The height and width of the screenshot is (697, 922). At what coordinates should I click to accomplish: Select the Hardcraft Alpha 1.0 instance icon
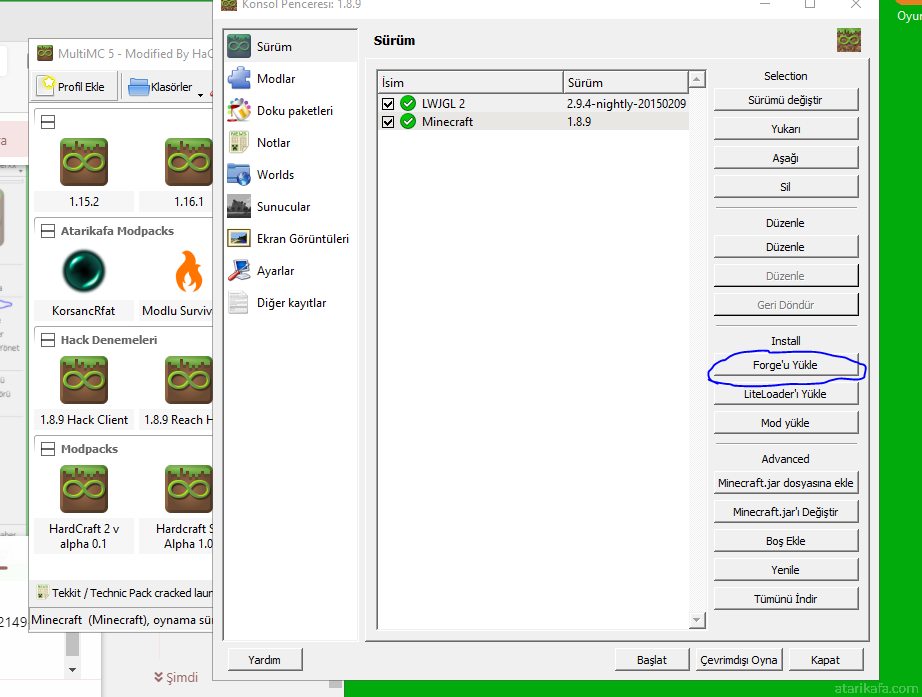click(189, 489)
